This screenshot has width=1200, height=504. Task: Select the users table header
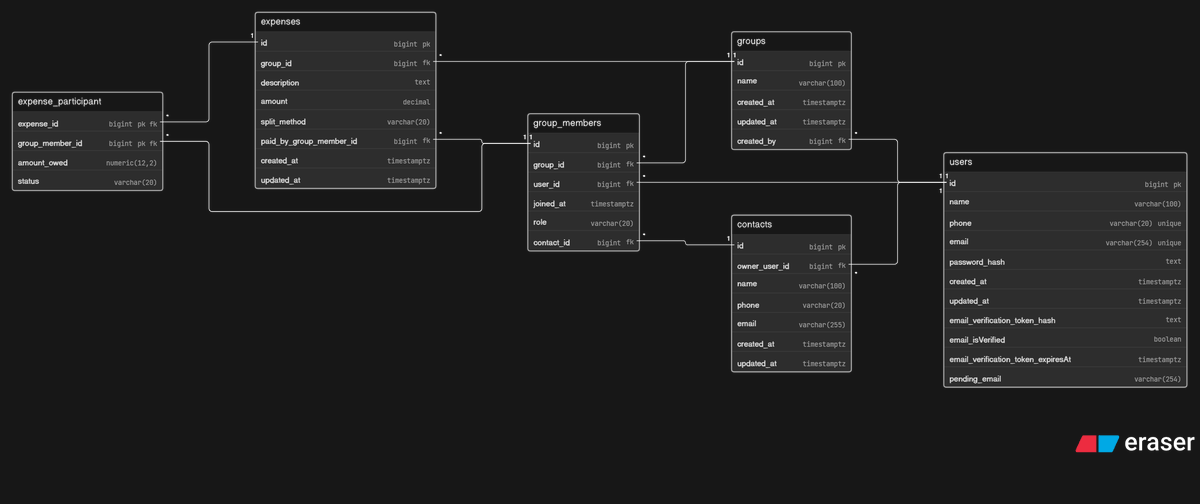(x=1065, y=162)
